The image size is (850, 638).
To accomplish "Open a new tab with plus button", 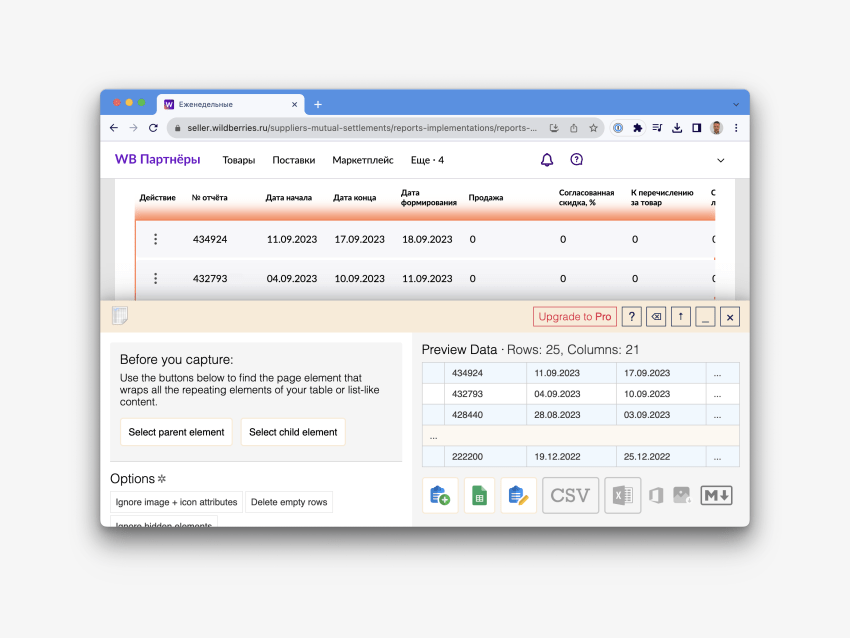I will 318,105.
